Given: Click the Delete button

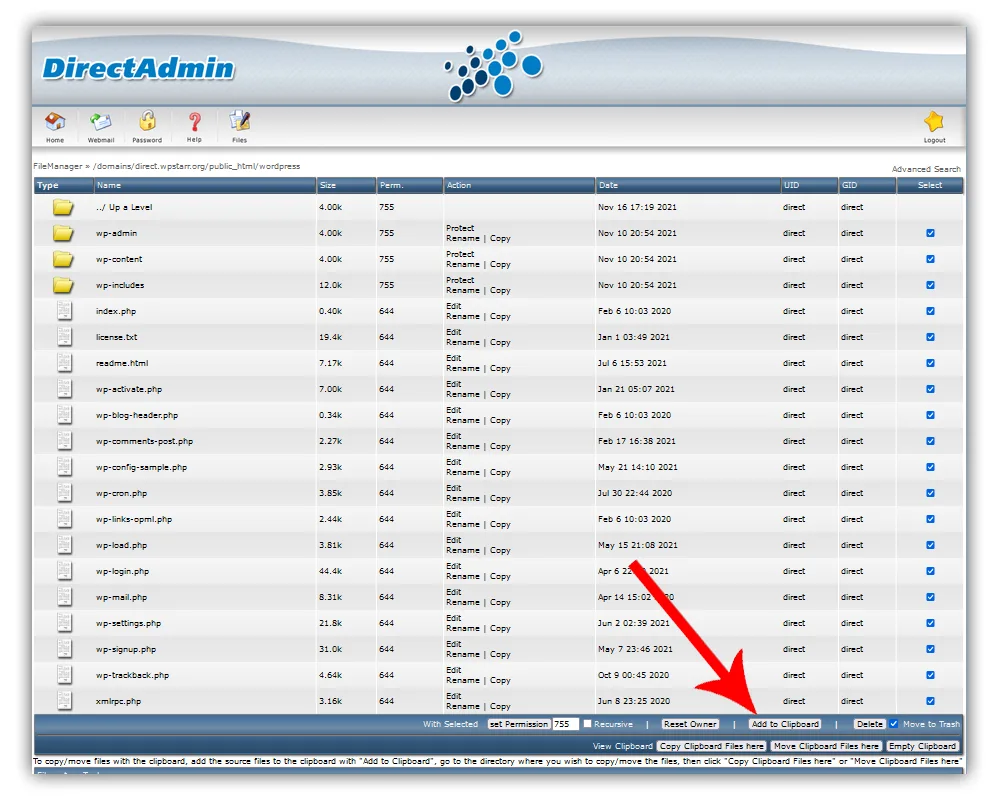Looking at the screenshot, I should pyautogui.click(x=870, y=724).
